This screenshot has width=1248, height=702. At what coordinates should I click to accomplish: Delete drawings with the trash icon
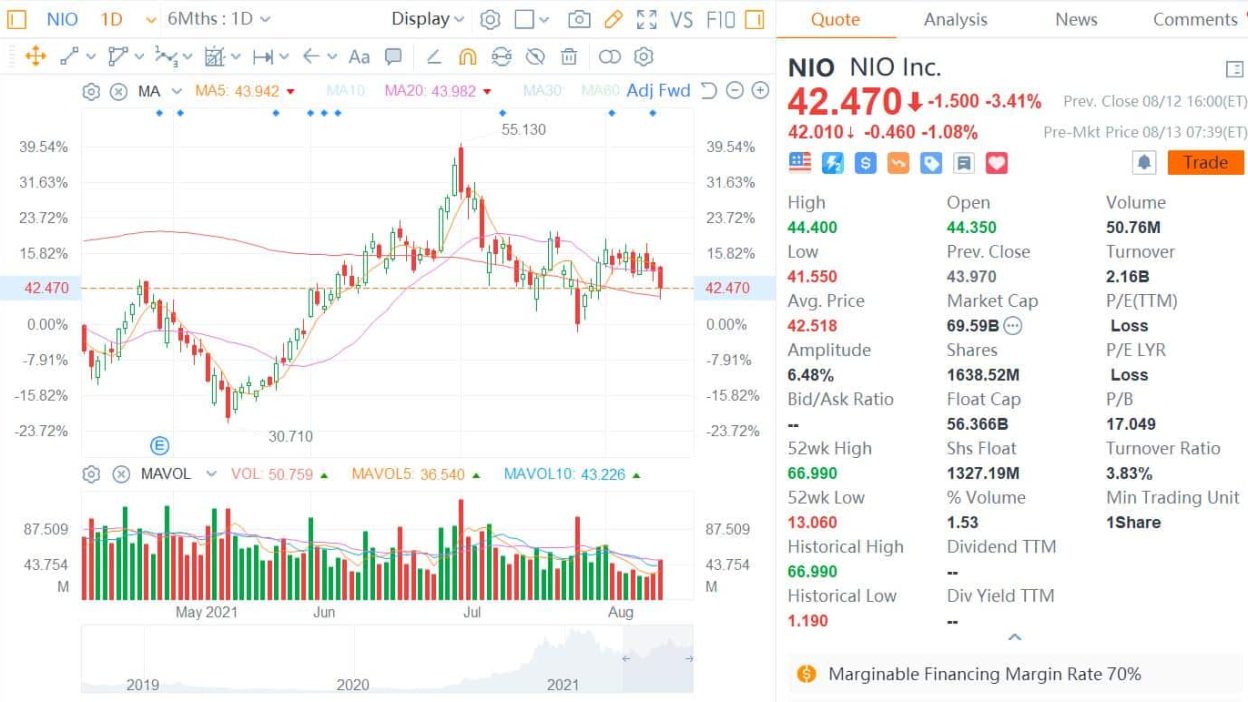[569, 57]
